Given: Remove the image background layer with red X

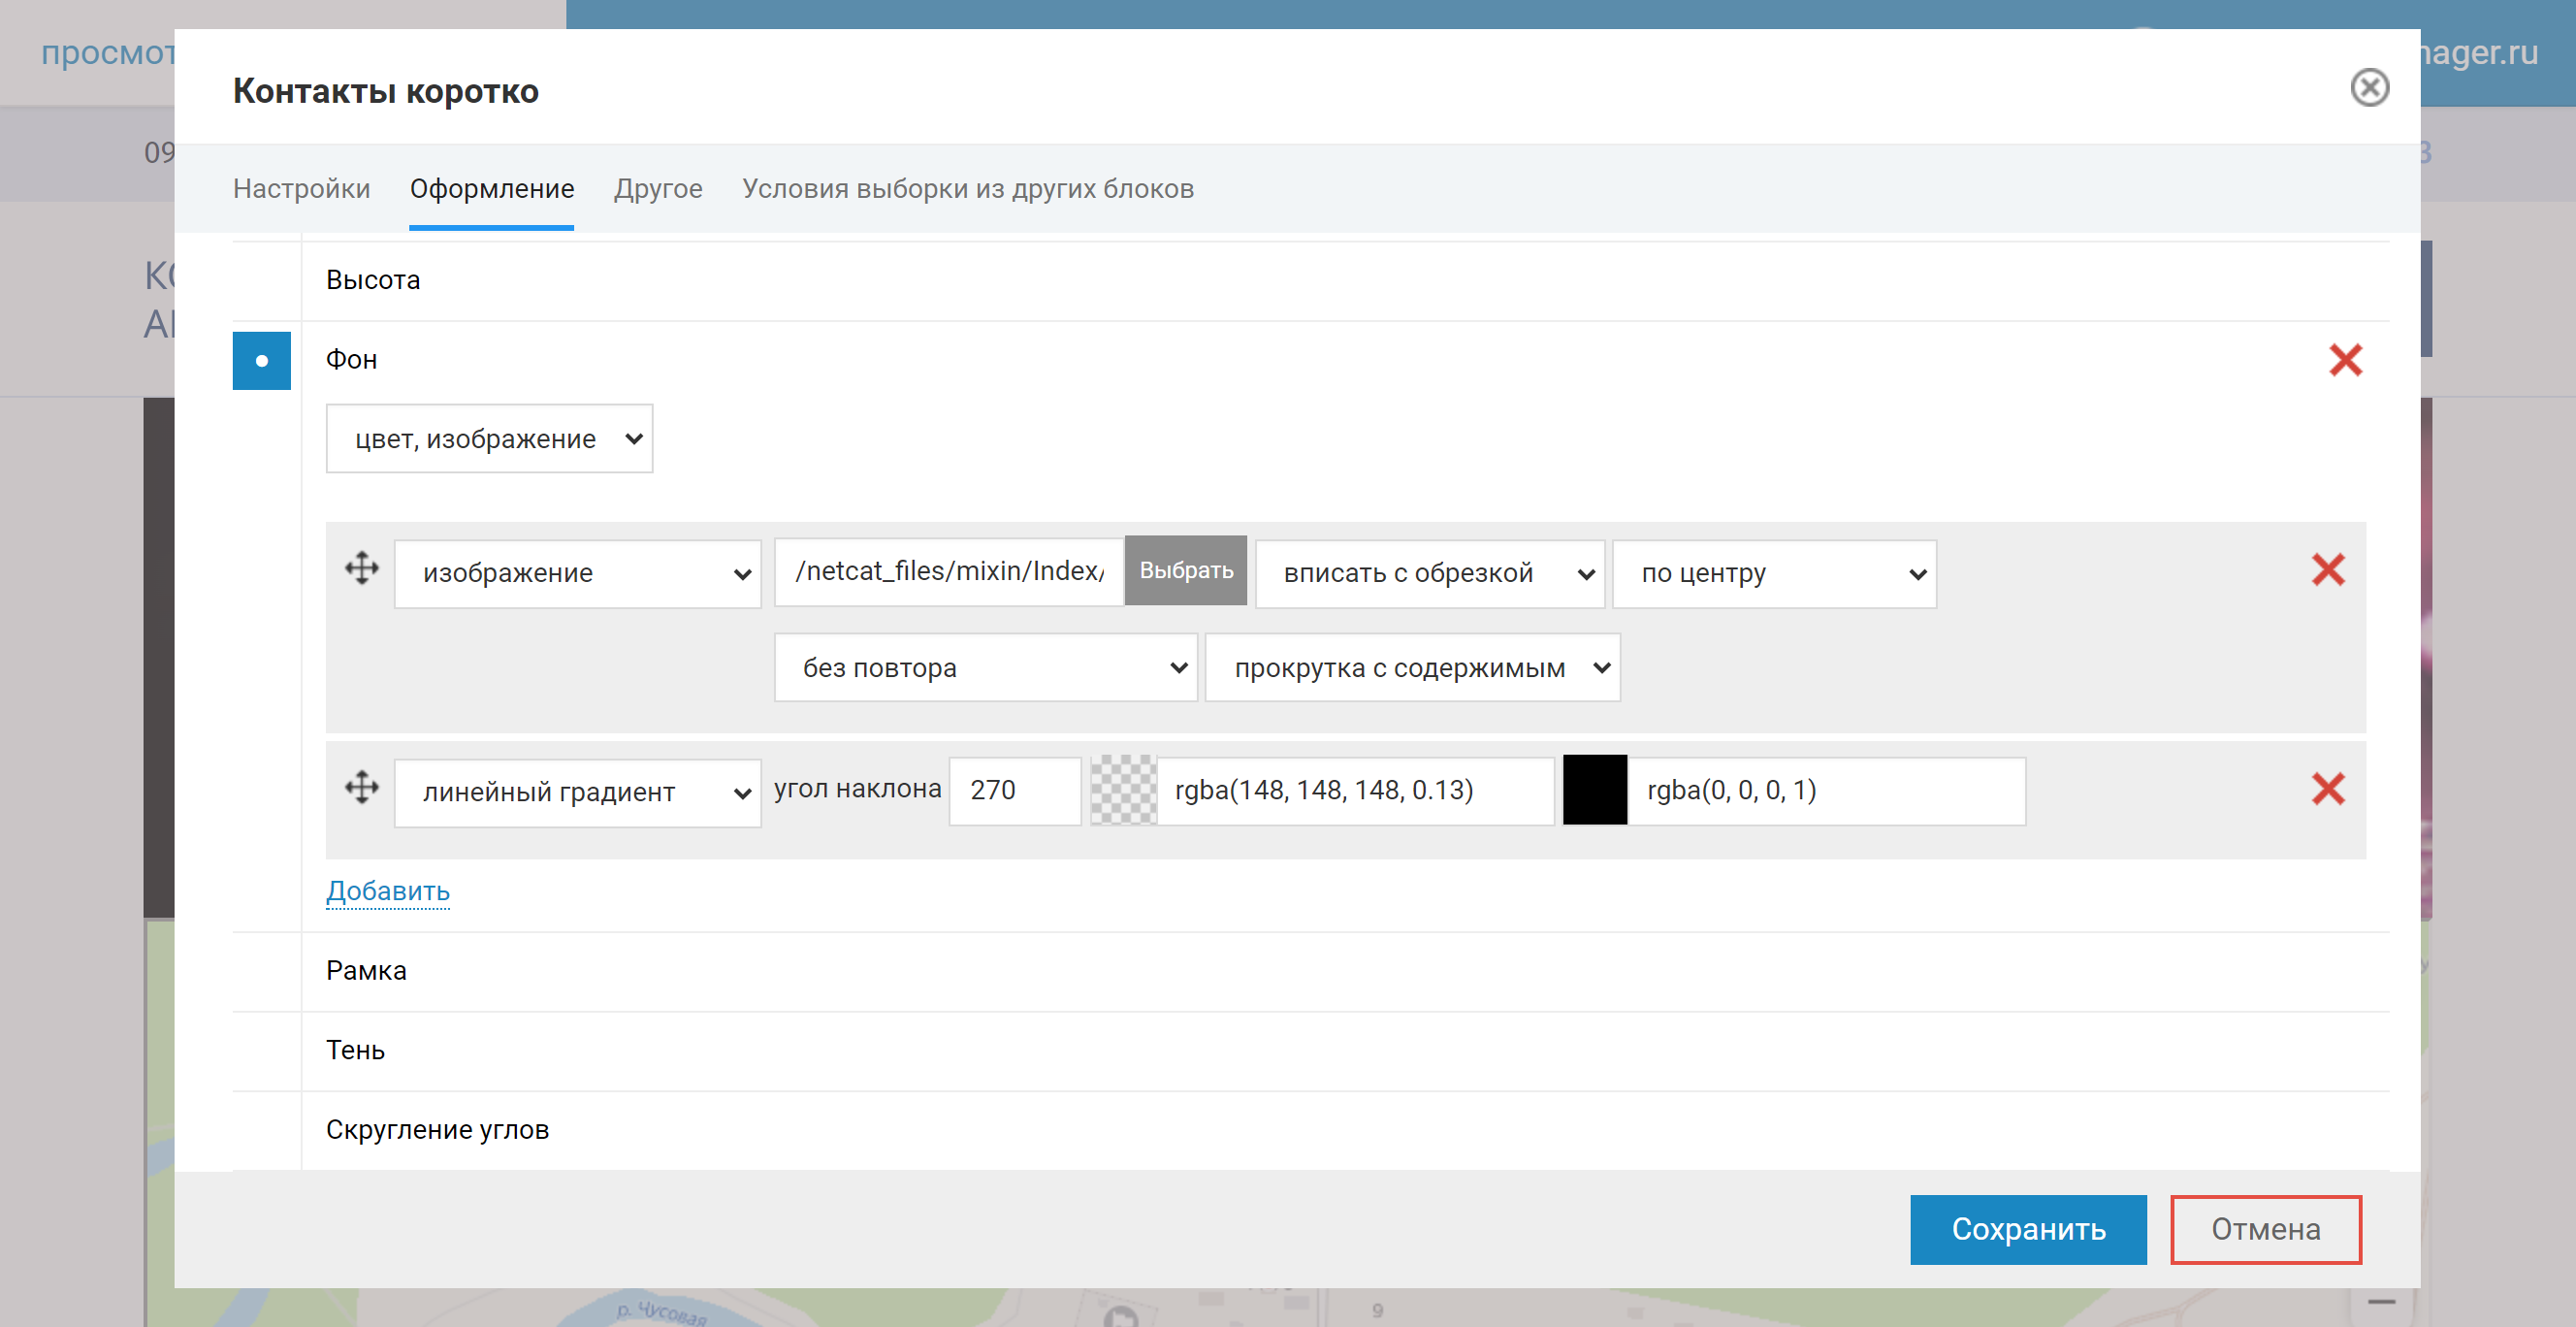Looking at the screenshot, I should tap(2328, 570).
